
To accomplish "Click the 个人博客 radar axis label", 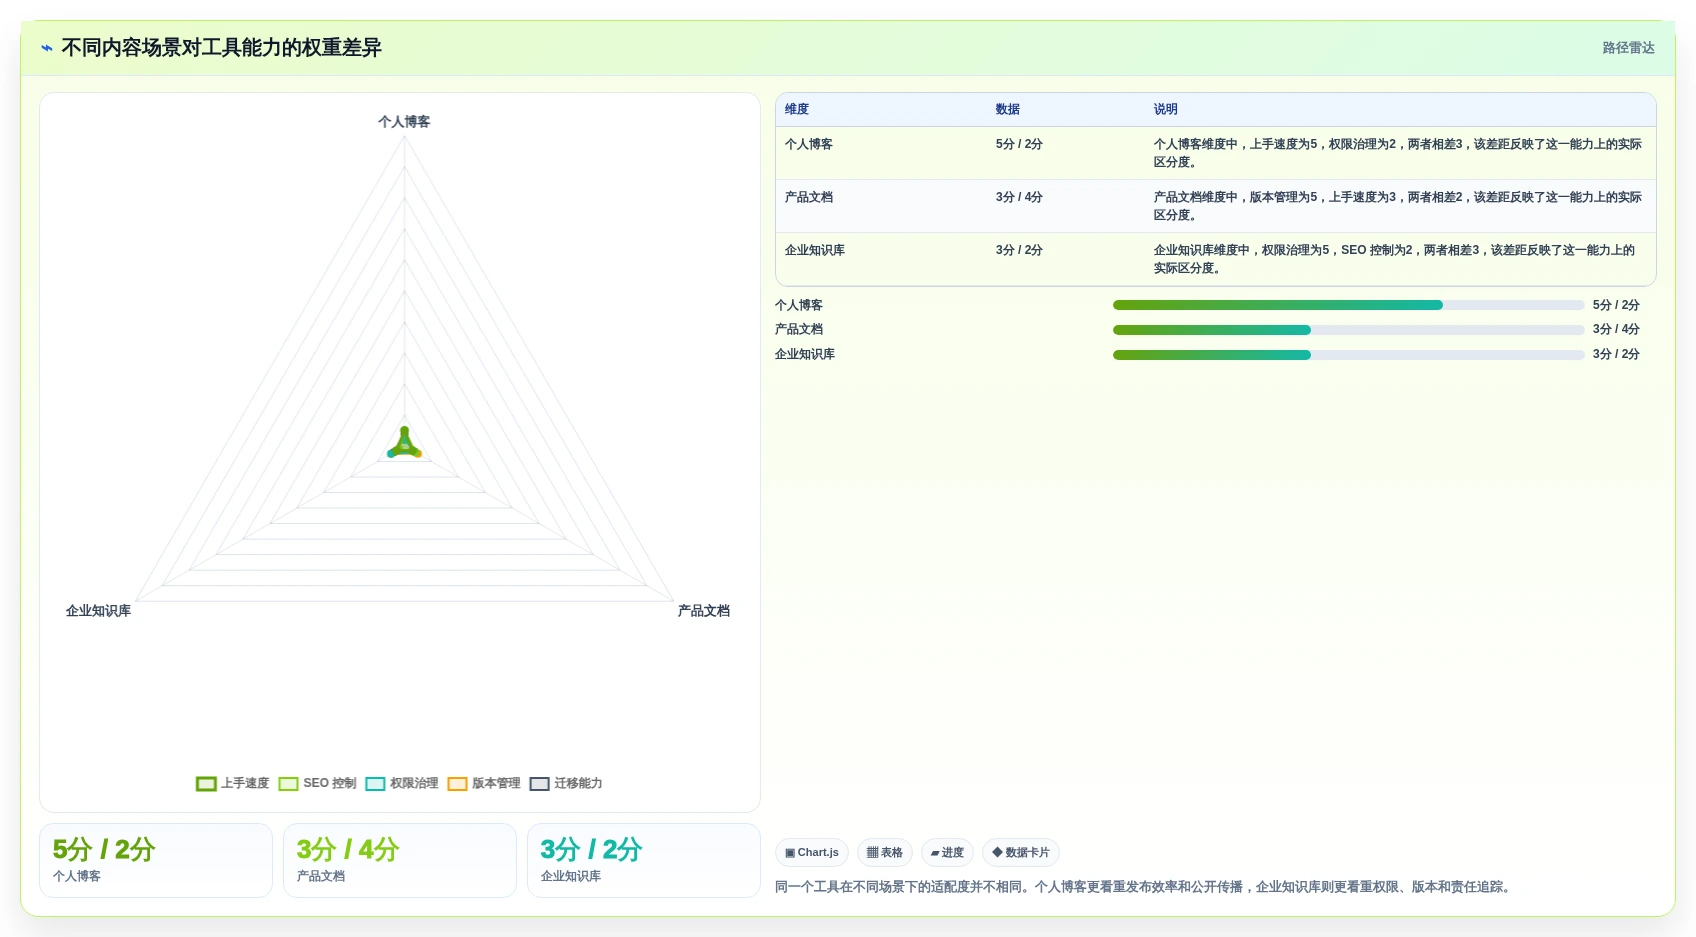I will tap(404, 122).
